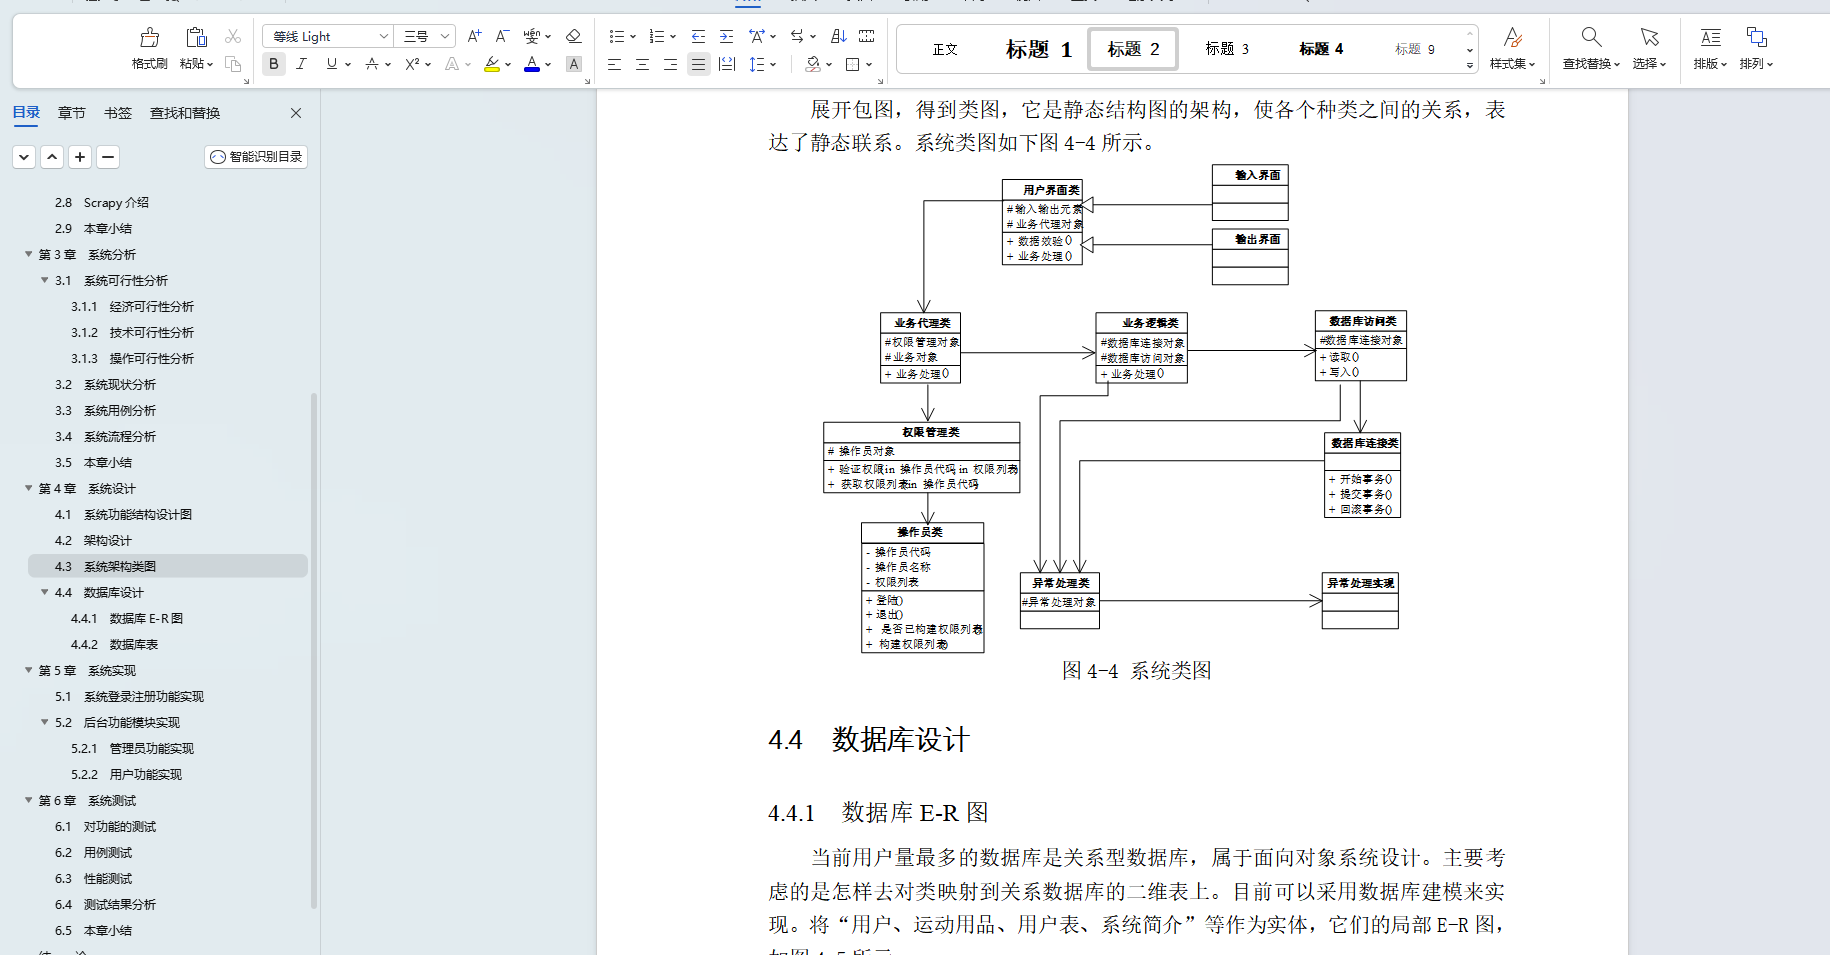1830x955 pixels.
Task: Increase font size with A+ icon
Action: (475, 36)
